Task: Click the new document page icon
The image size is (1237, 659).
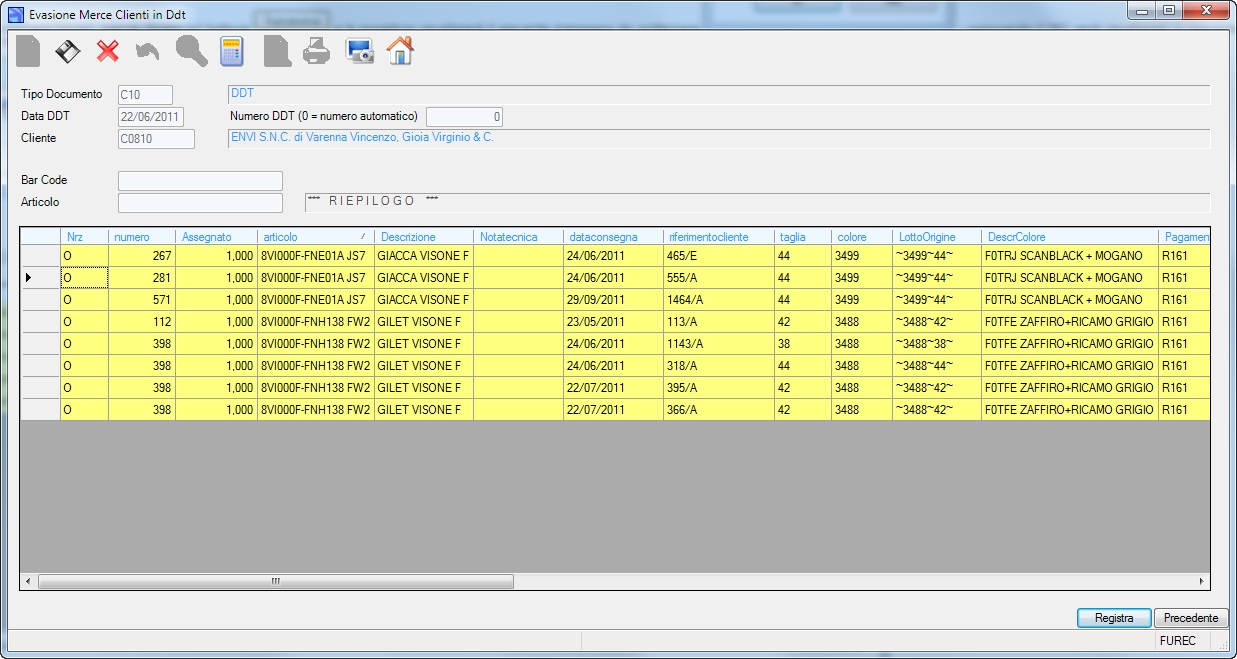Action: tap(28, 51)
